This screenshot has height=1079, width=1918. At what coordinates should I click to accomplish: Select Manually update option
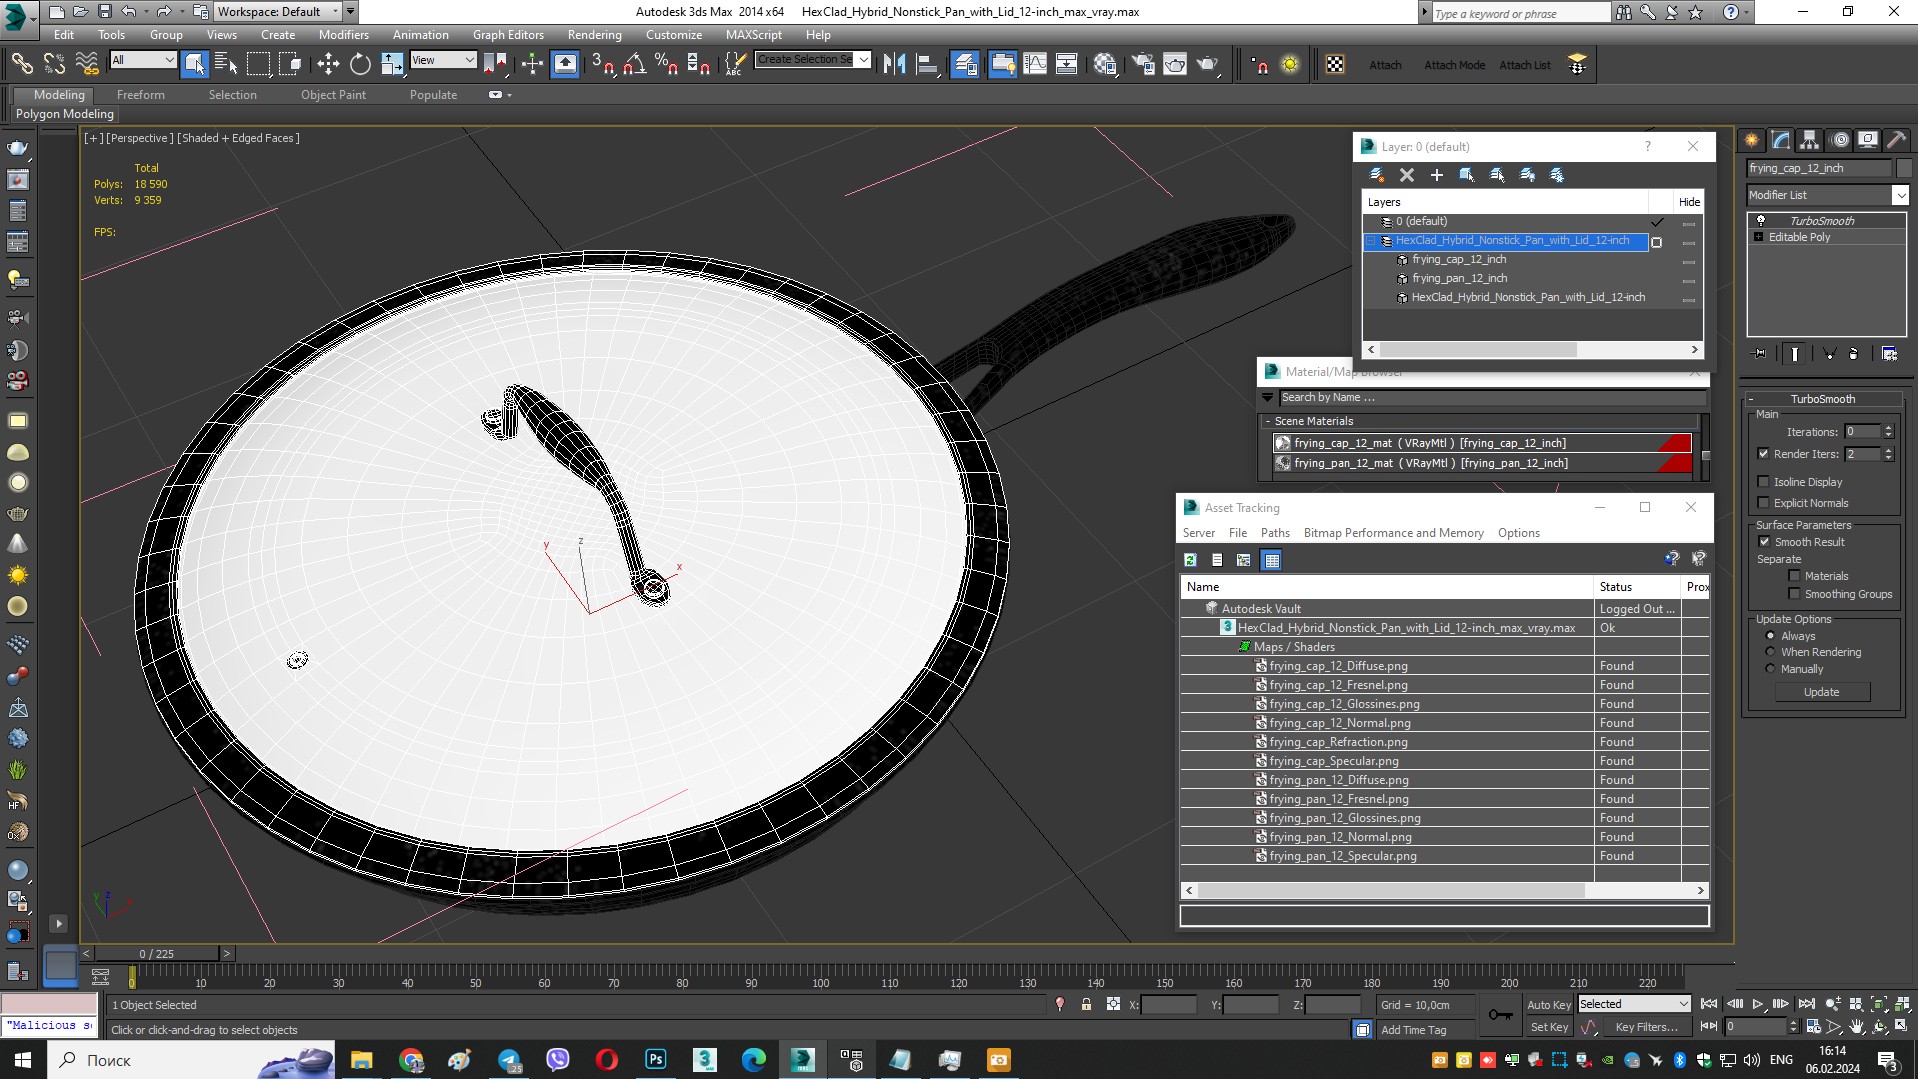[1770, 669]
